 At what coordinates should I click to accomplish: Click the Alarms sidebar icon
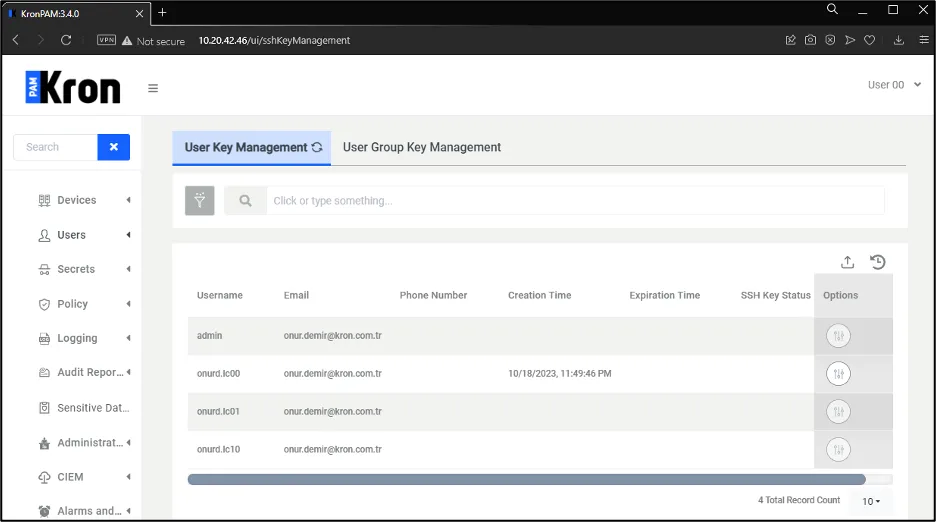(44, 511)
